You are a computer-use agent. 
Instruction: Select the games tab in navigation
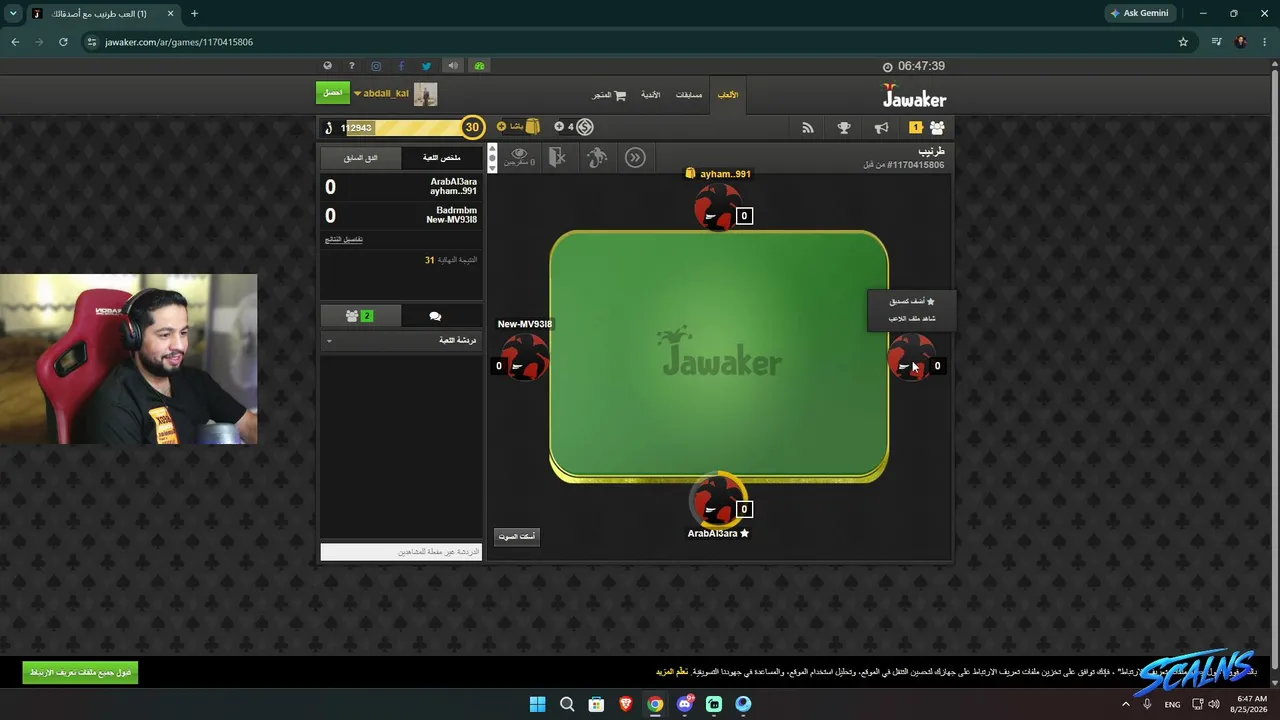728,95
